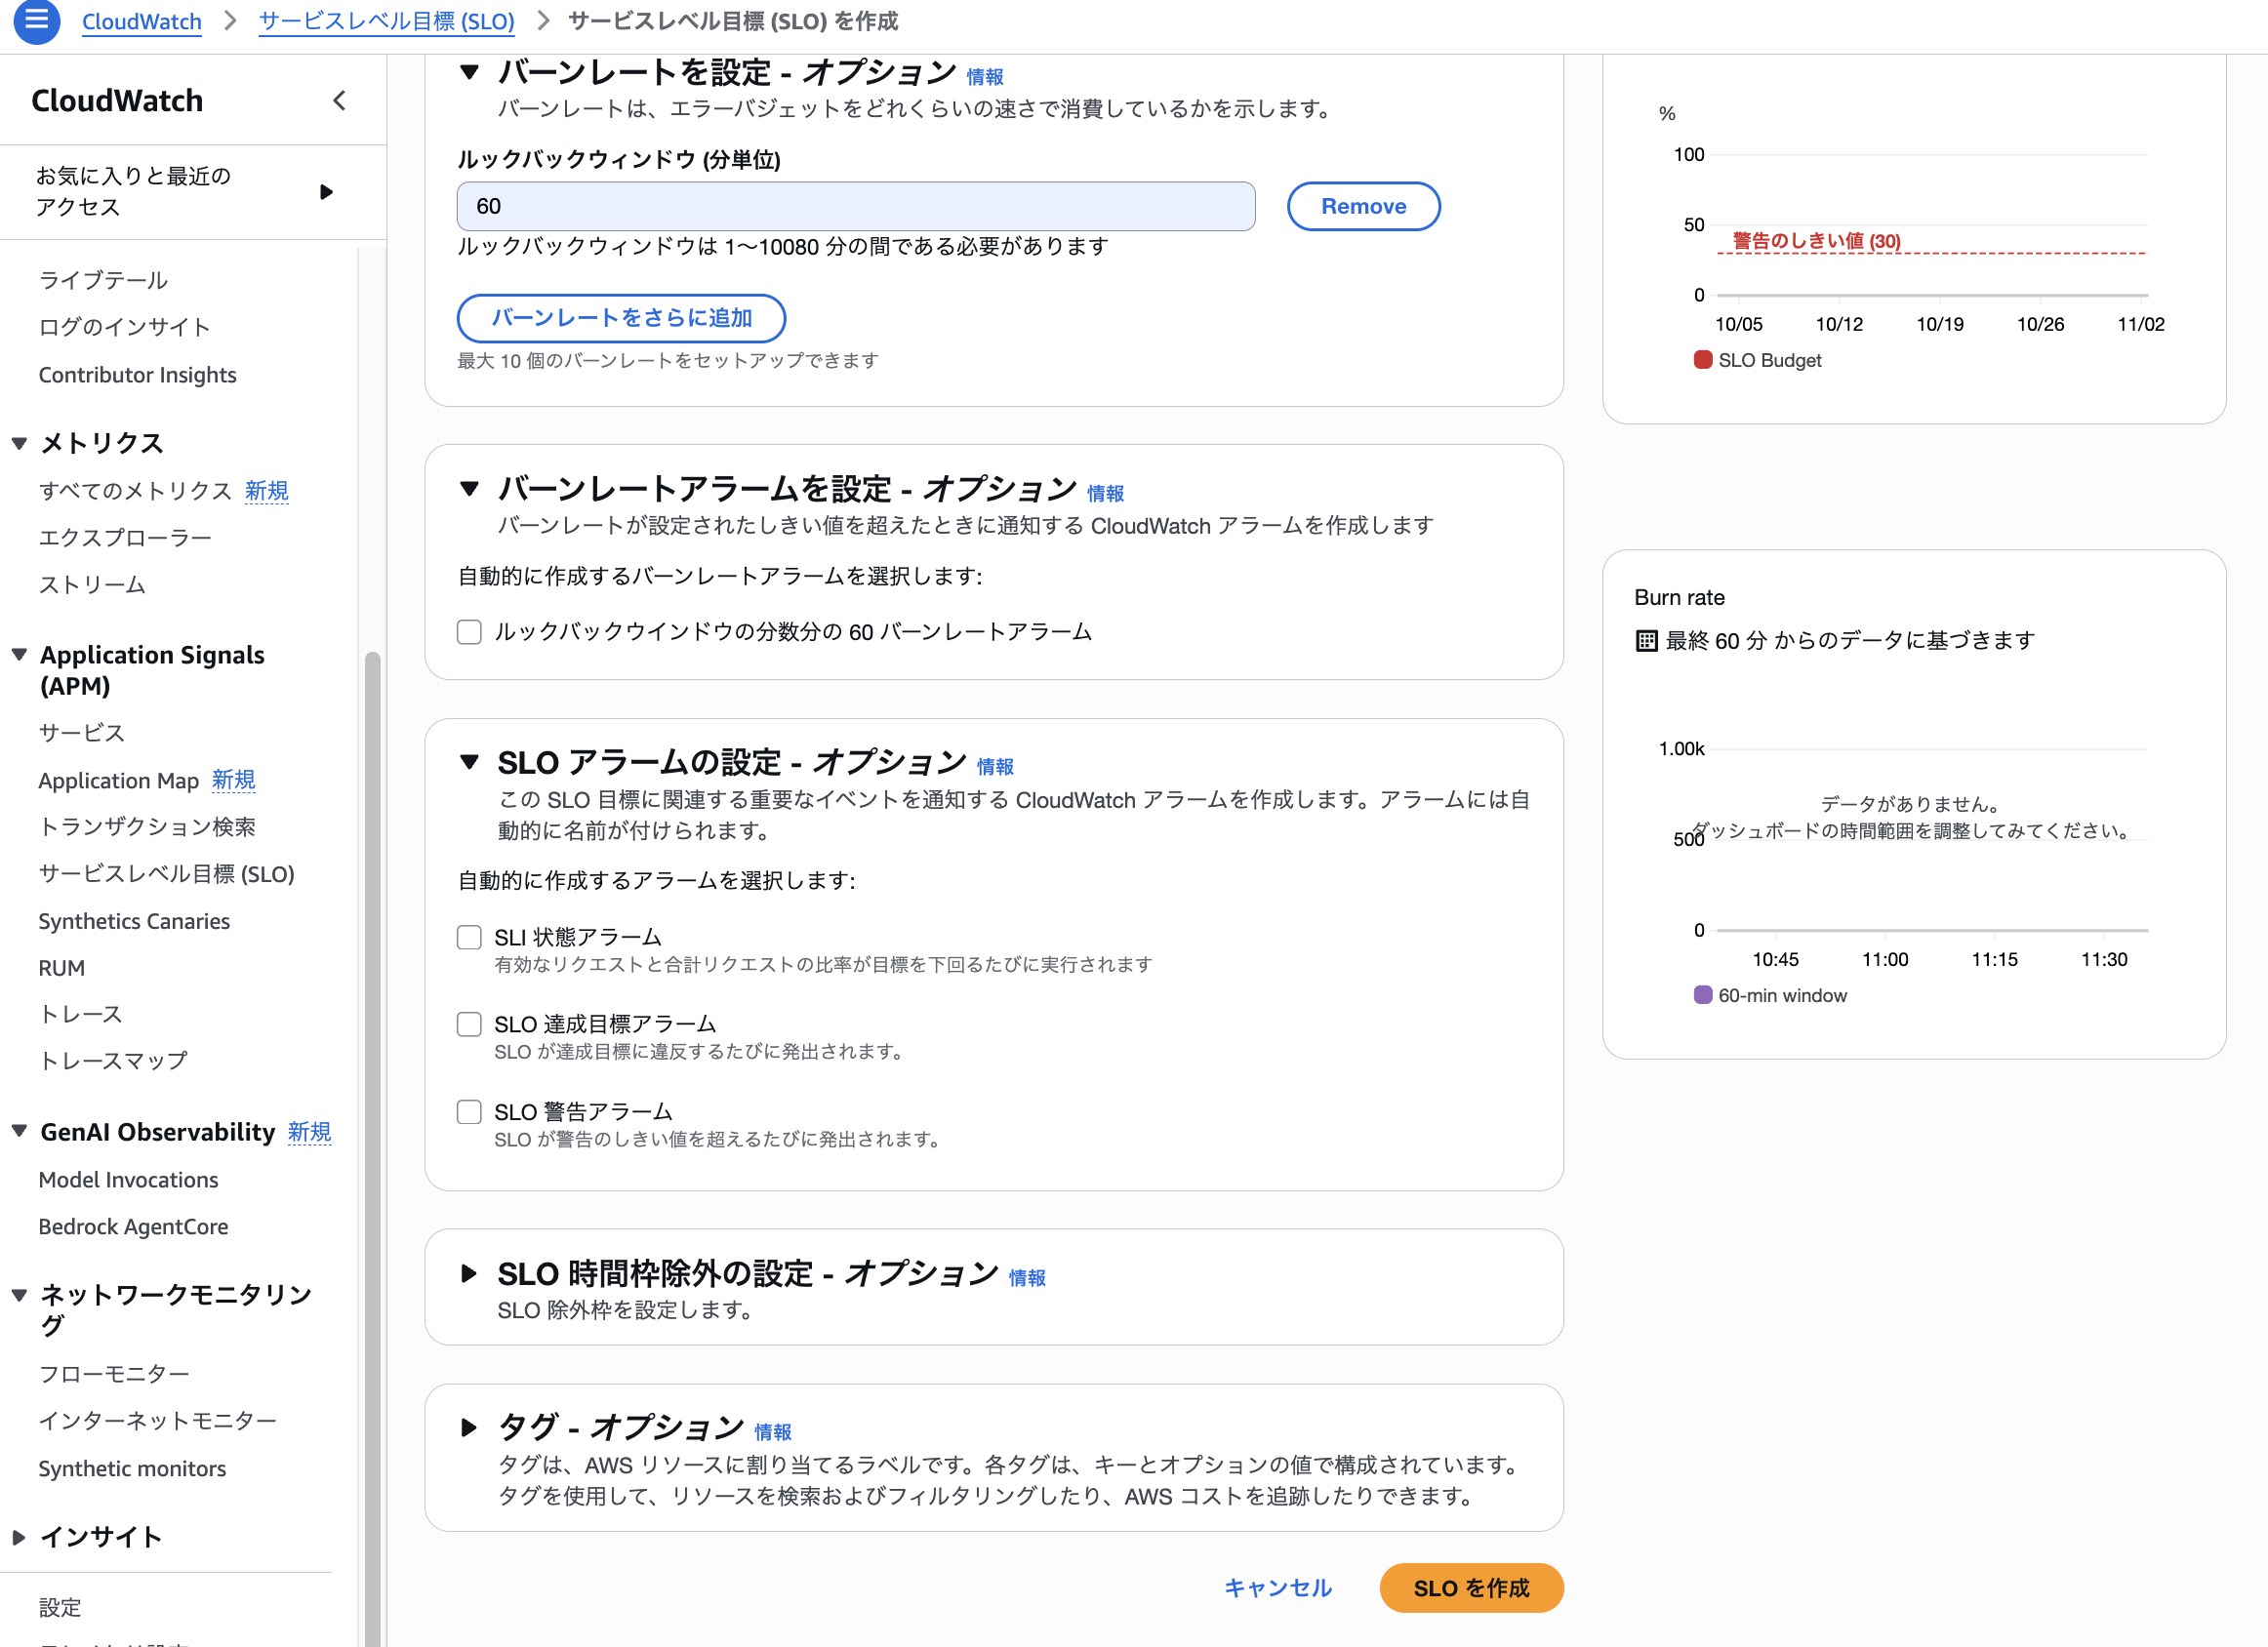This screenshot has width=2268, height=1647.
Task: Enable the SLO 警告アラーム checkbox
Action: (x=468, y=1111)
